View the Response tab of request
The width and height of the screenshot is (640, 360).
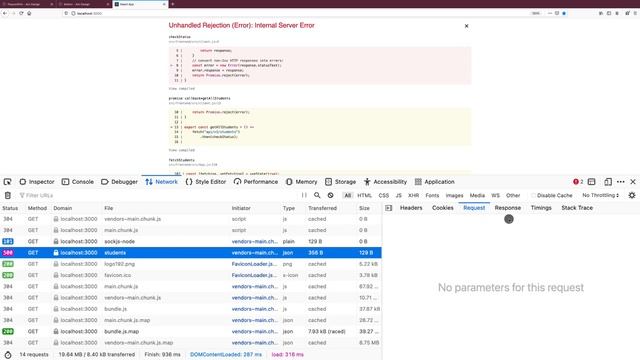click(508, 208)
